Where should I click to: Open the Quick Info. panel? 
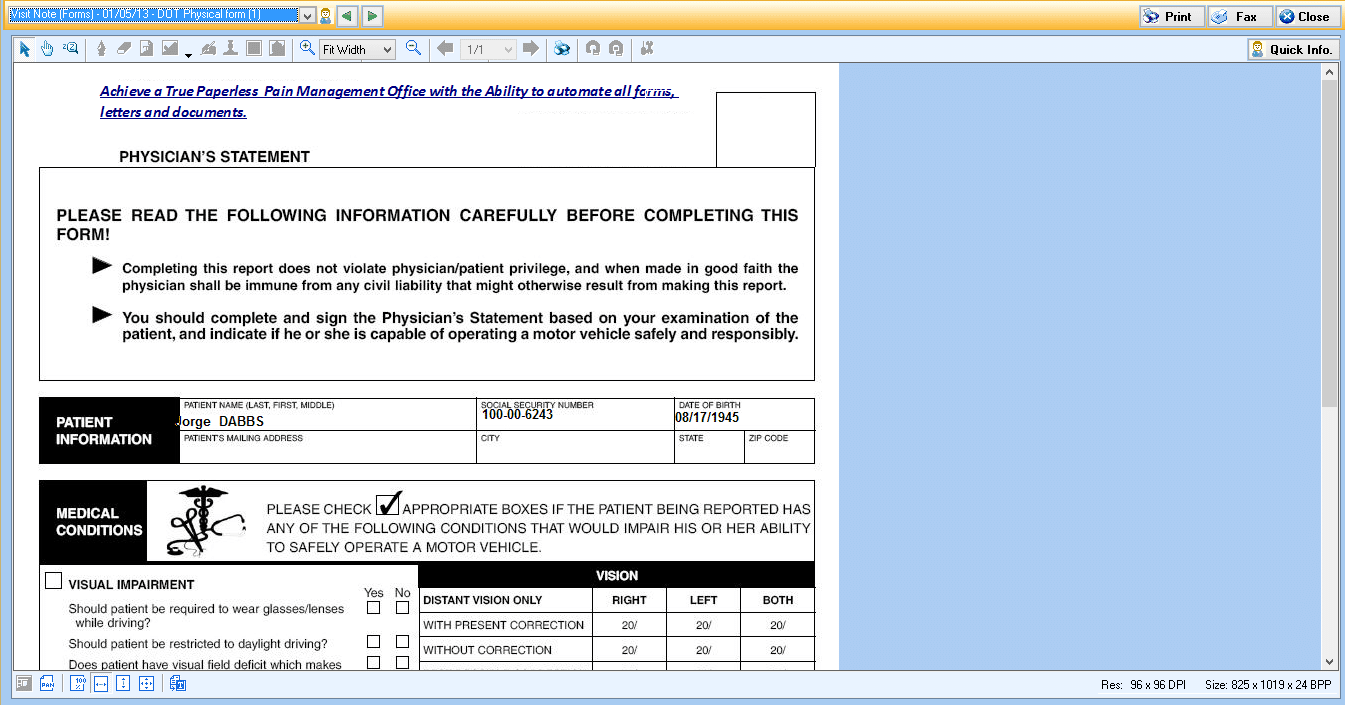tap(1291, 49)
